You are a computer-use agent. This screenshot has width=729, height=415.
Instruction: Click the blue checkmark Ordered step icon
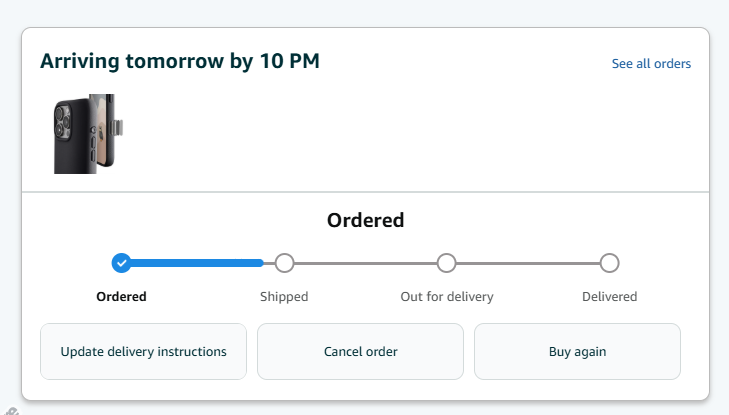pyautogui.click(x=121, y=263)
